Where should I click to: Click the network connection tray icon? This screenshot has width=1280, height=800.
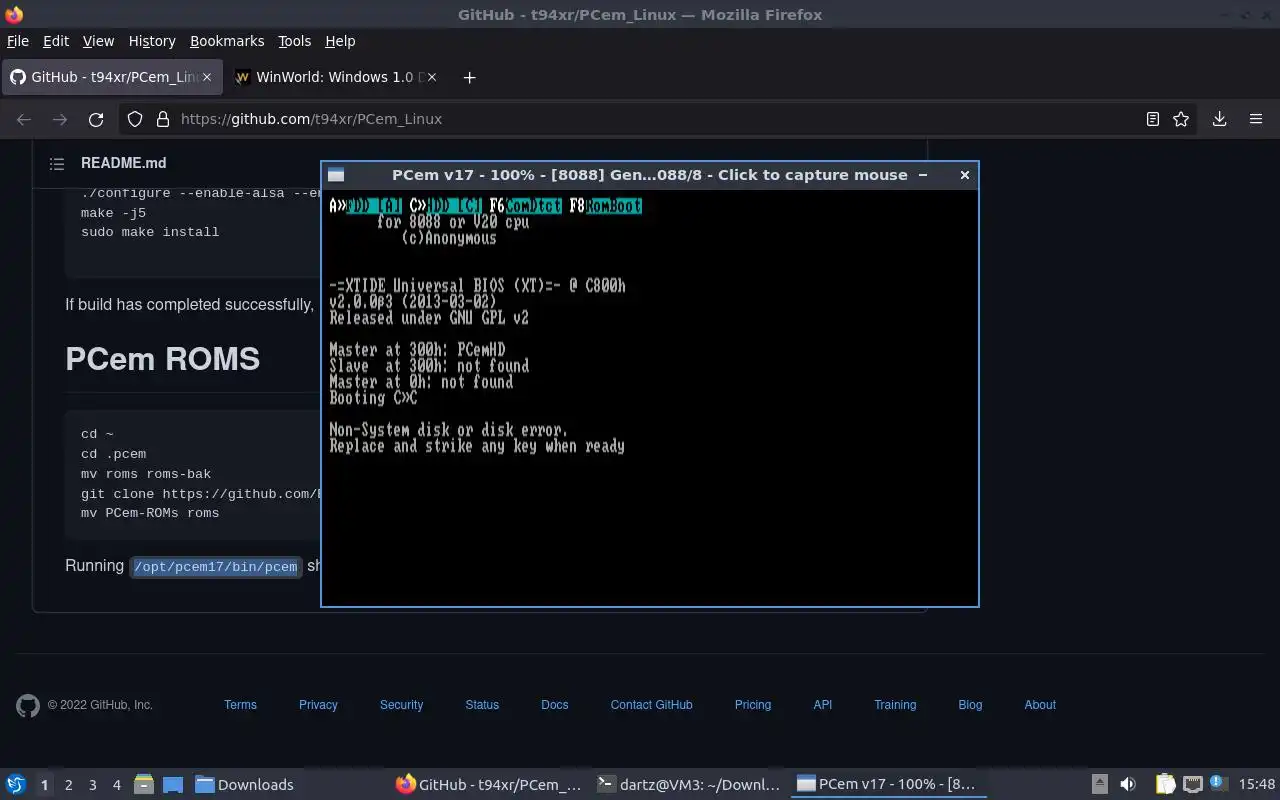coord(1192,785)
